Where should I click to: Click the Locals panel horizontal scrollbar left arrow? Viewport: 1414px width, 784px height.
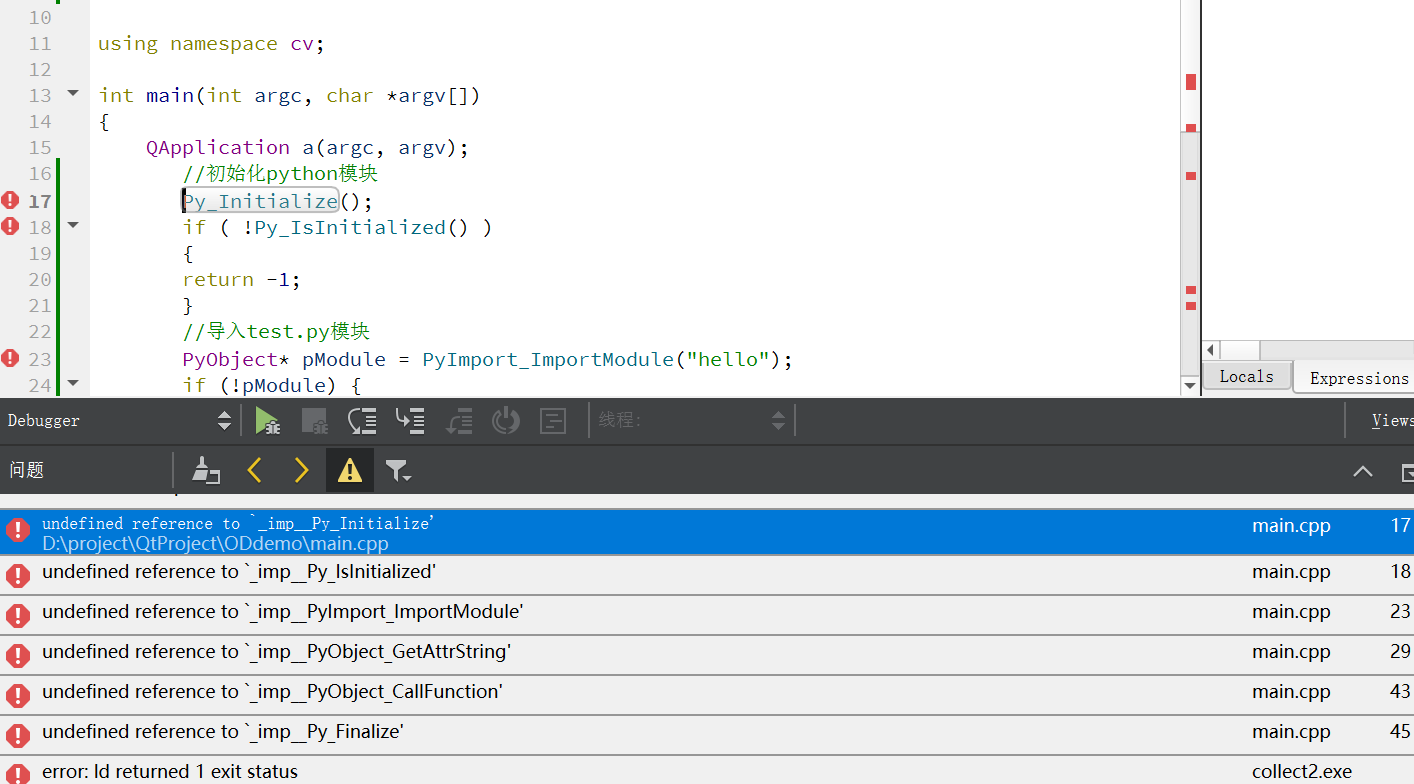pos(1211,350)
